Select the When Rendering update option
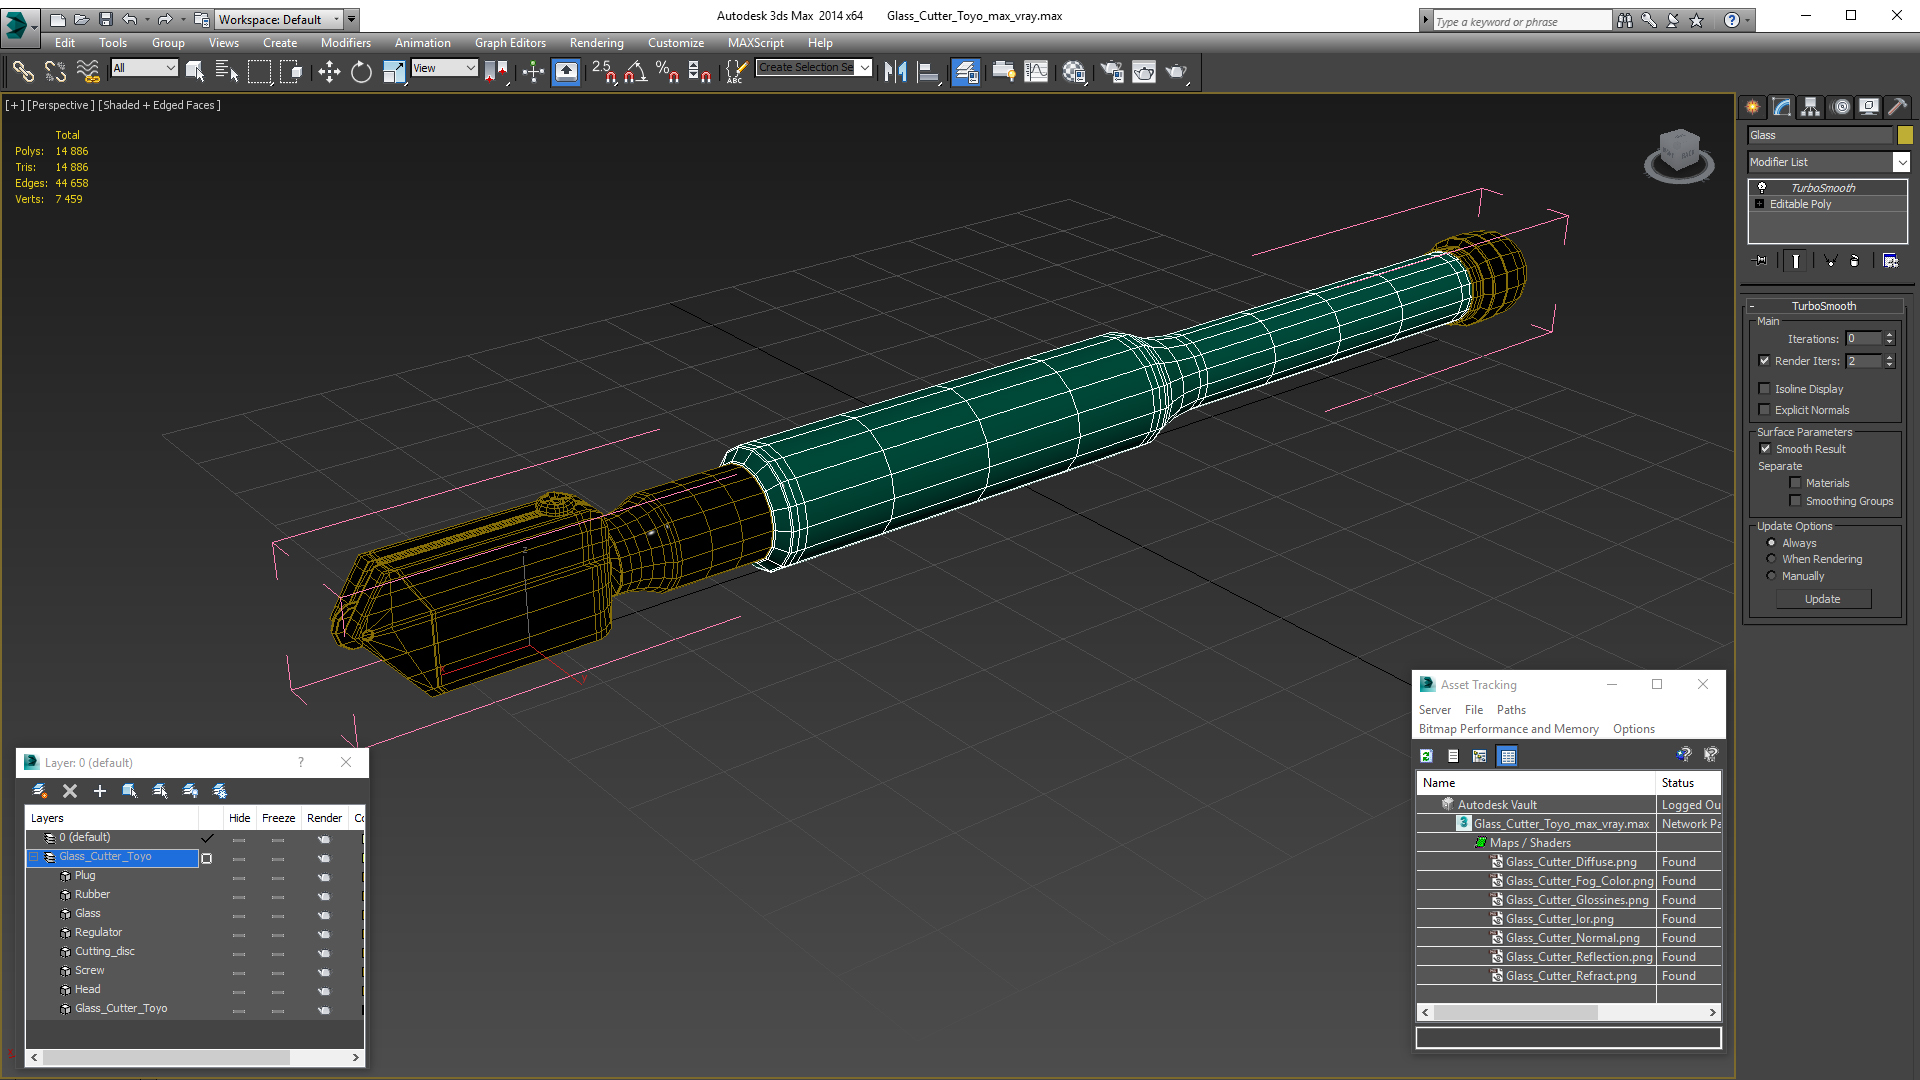The image size is (1920, 1080). [1772, 559]
